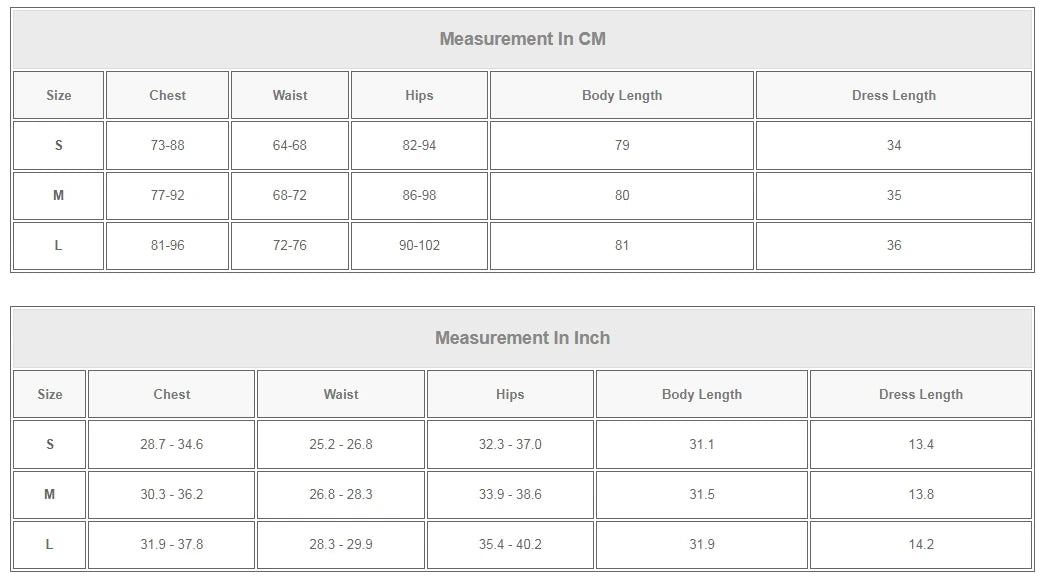Click the 68-72 waist cell
The height and width of the screenshot is (580, 1044).
(x=290, y=195)
